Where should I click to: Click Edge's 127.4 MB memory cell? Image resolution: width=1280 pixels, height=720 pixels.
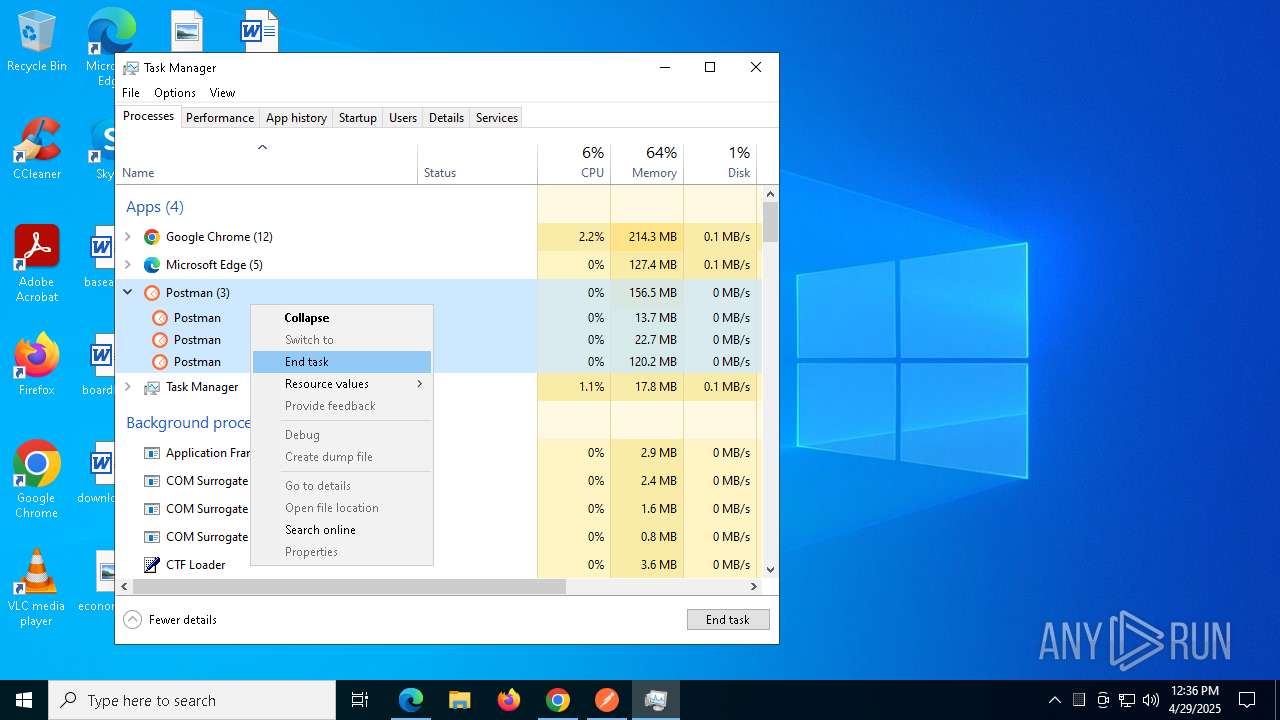[647, 265]
